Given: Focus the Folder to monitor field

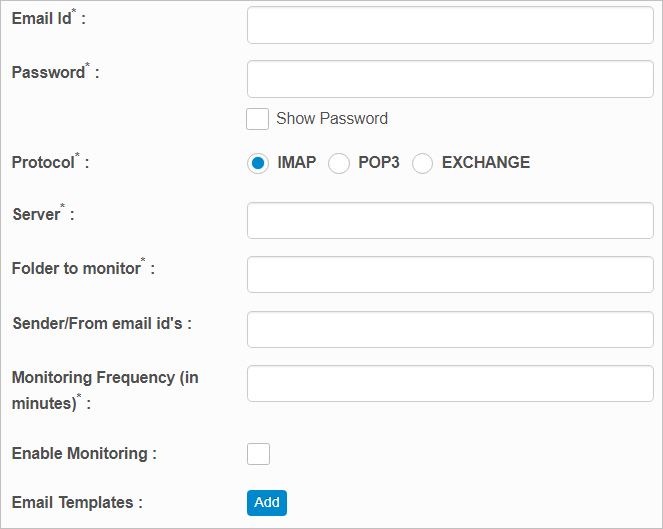Looking at the screenshot, I should [x=450, y=274].
